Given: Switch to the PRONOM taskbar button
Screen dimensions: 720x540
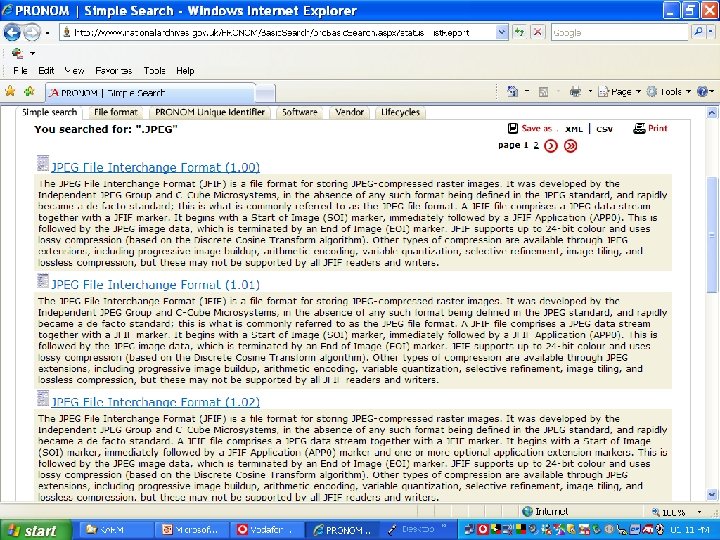Looking at the screenshot, I should pos(342,530).
